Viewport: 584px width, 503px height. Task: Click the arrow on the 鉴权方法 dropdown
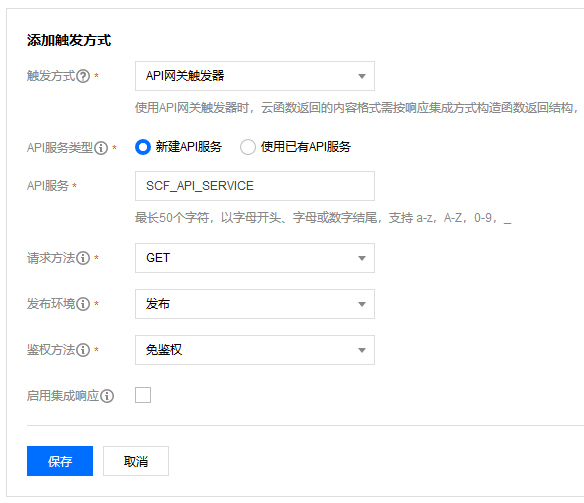[362, 350]
